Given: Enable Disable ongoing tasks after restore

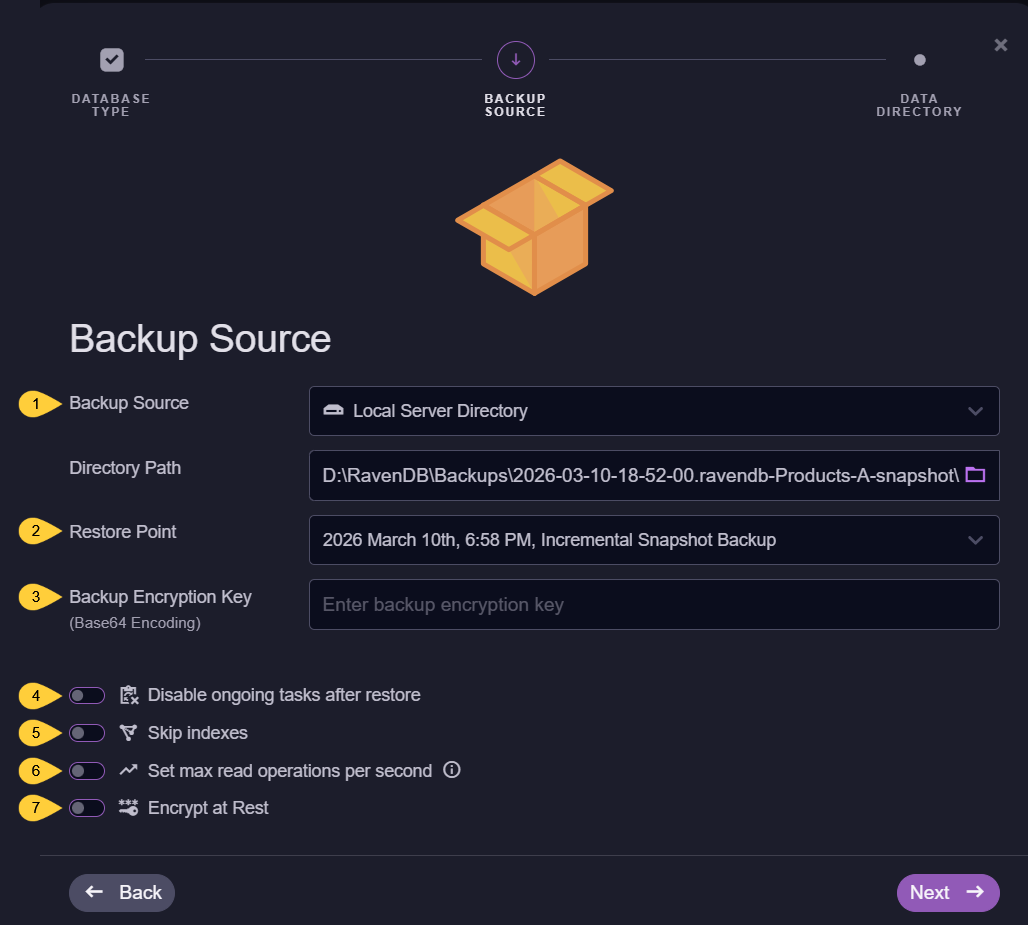Looking at the screenshot, I should coord(86,694).
